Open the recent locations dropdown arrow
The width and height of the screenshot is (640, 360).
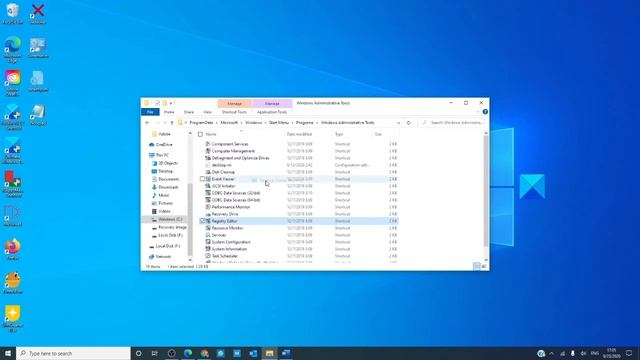(165, 122)
